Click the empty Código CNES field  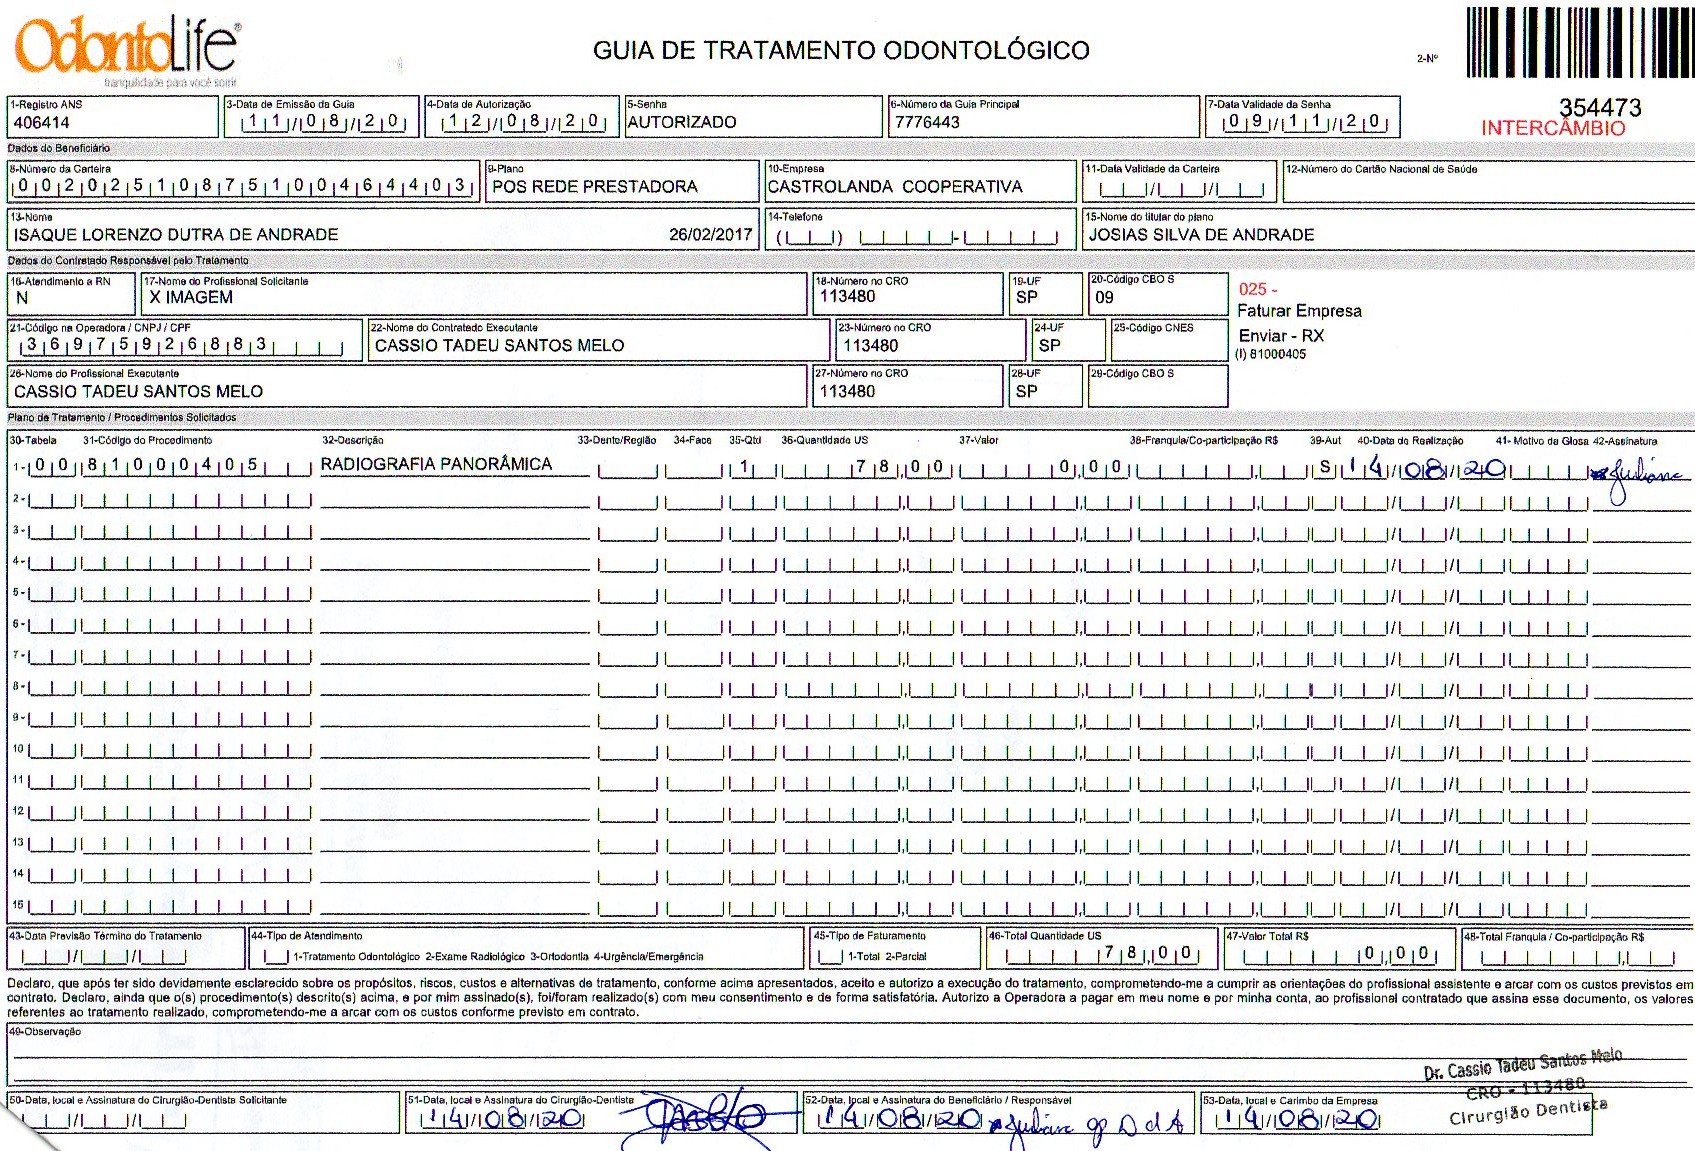[1168, 340]
